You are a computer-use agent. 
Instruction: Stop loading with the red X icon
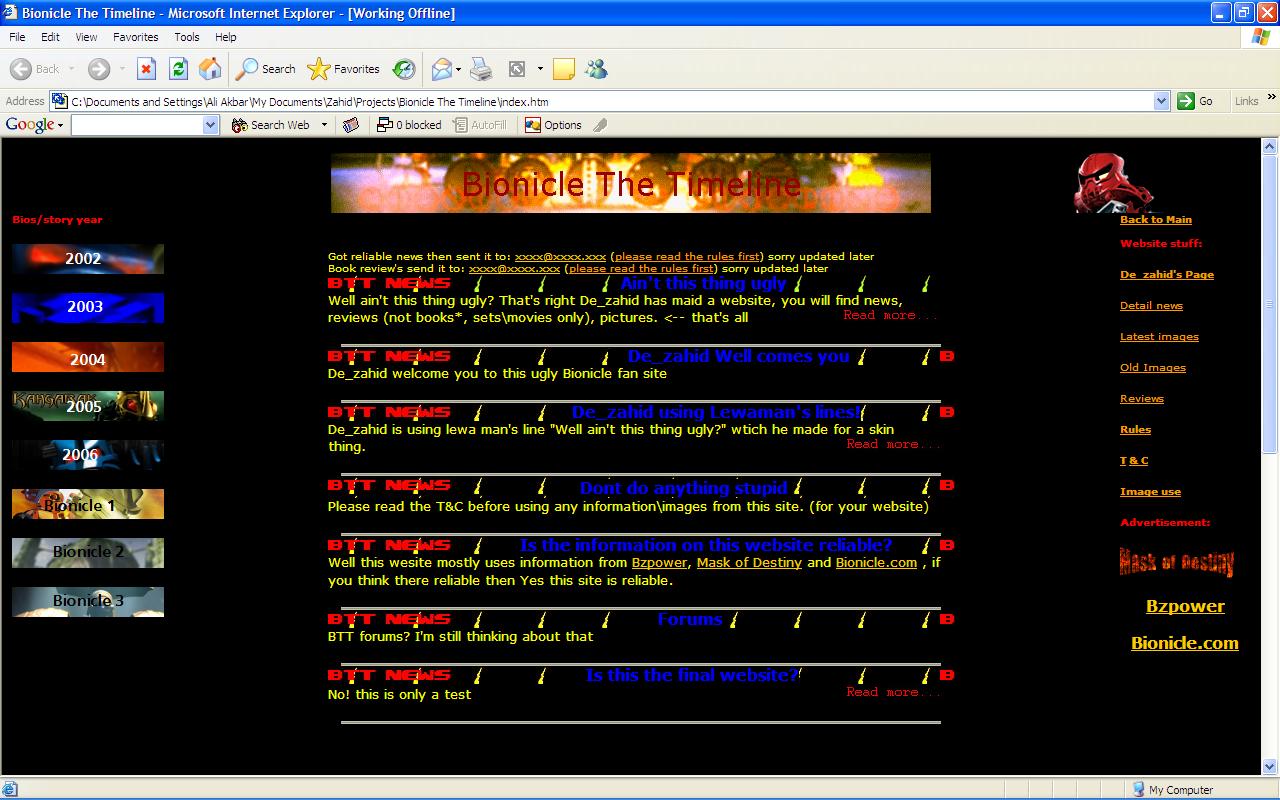point(146,69)
